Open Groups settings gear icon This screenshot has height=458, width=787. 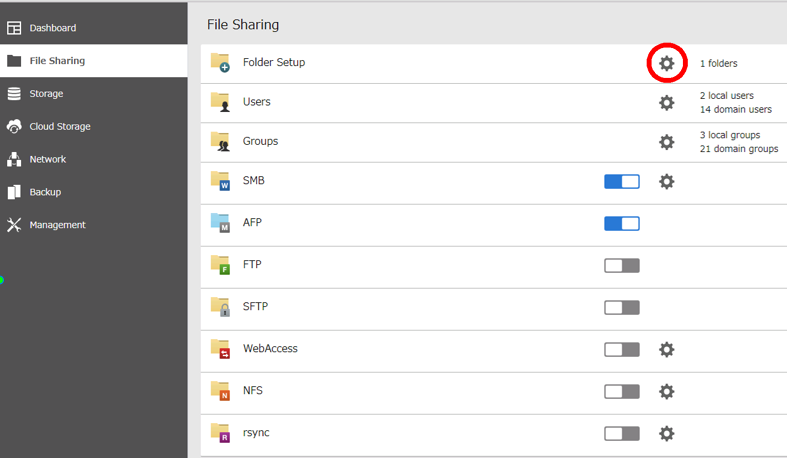[x=667, y=142]
